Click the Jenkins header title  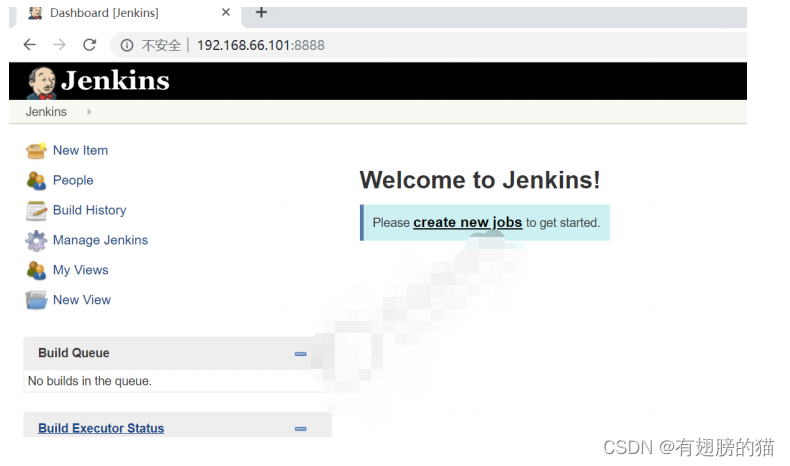tap(115, 81)
